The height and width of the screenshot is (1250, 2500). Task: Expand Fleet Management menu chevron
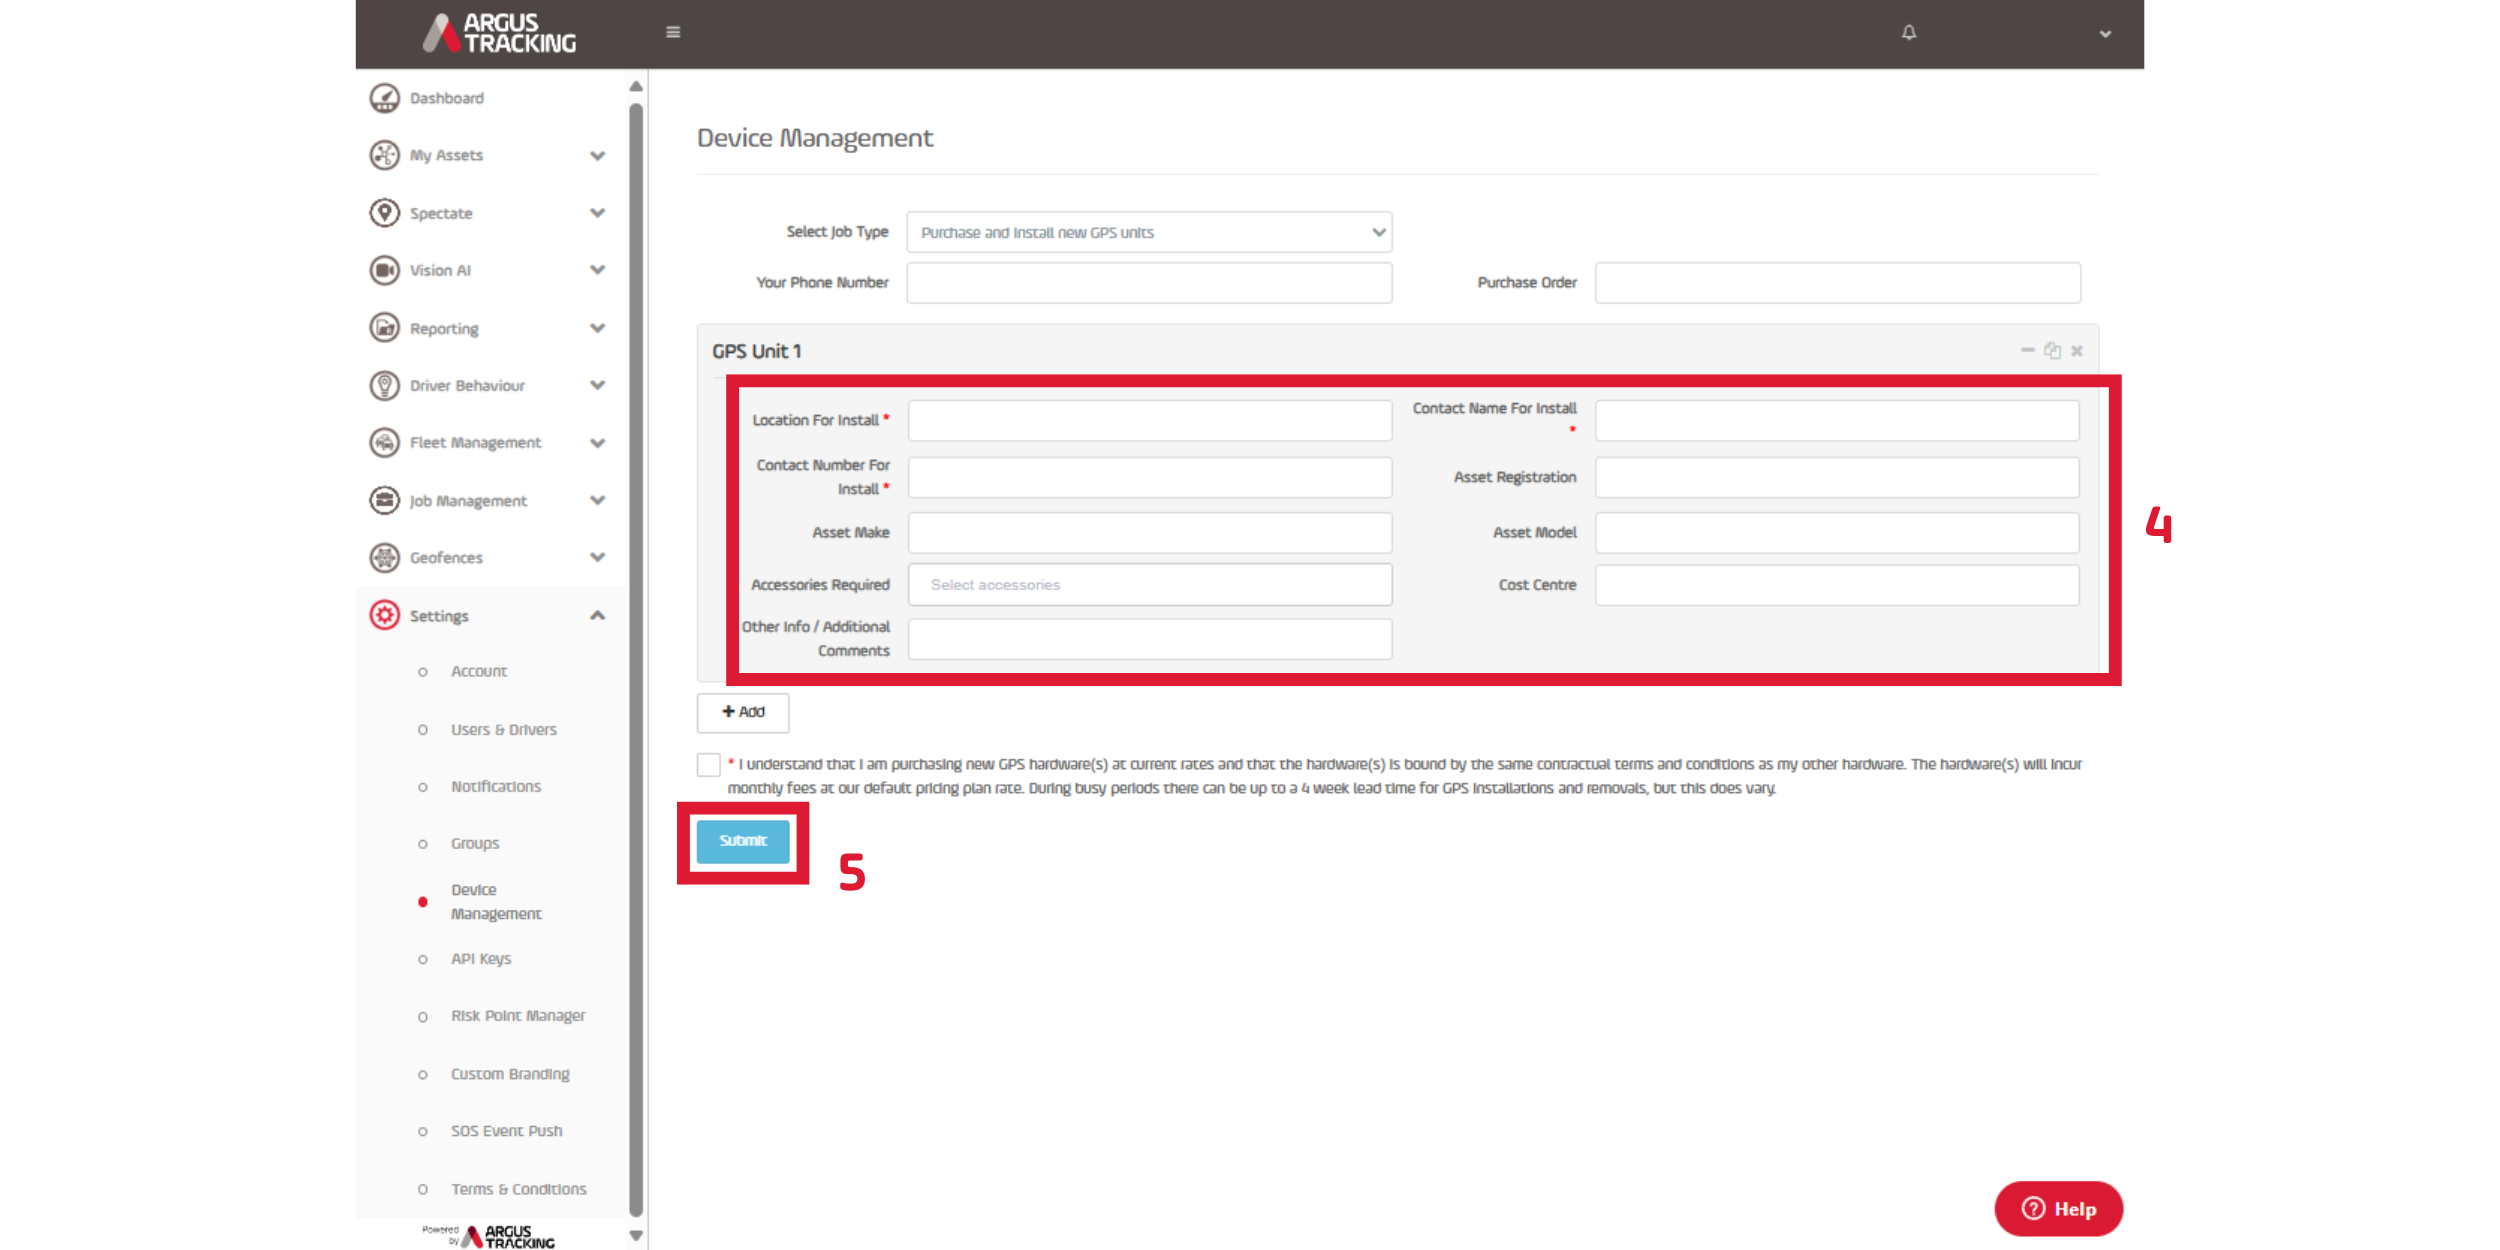pos(597,443)
